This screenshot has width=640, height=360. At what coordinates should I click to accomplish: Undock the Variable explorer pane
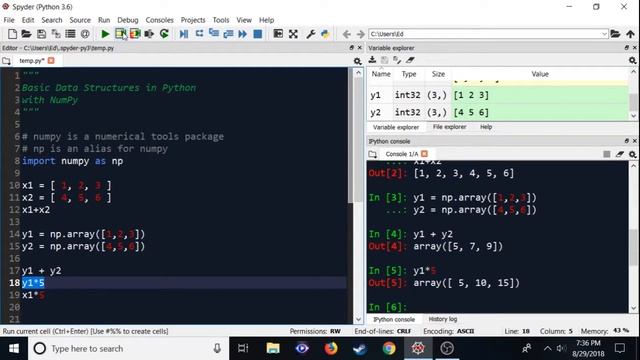point(627,48)
